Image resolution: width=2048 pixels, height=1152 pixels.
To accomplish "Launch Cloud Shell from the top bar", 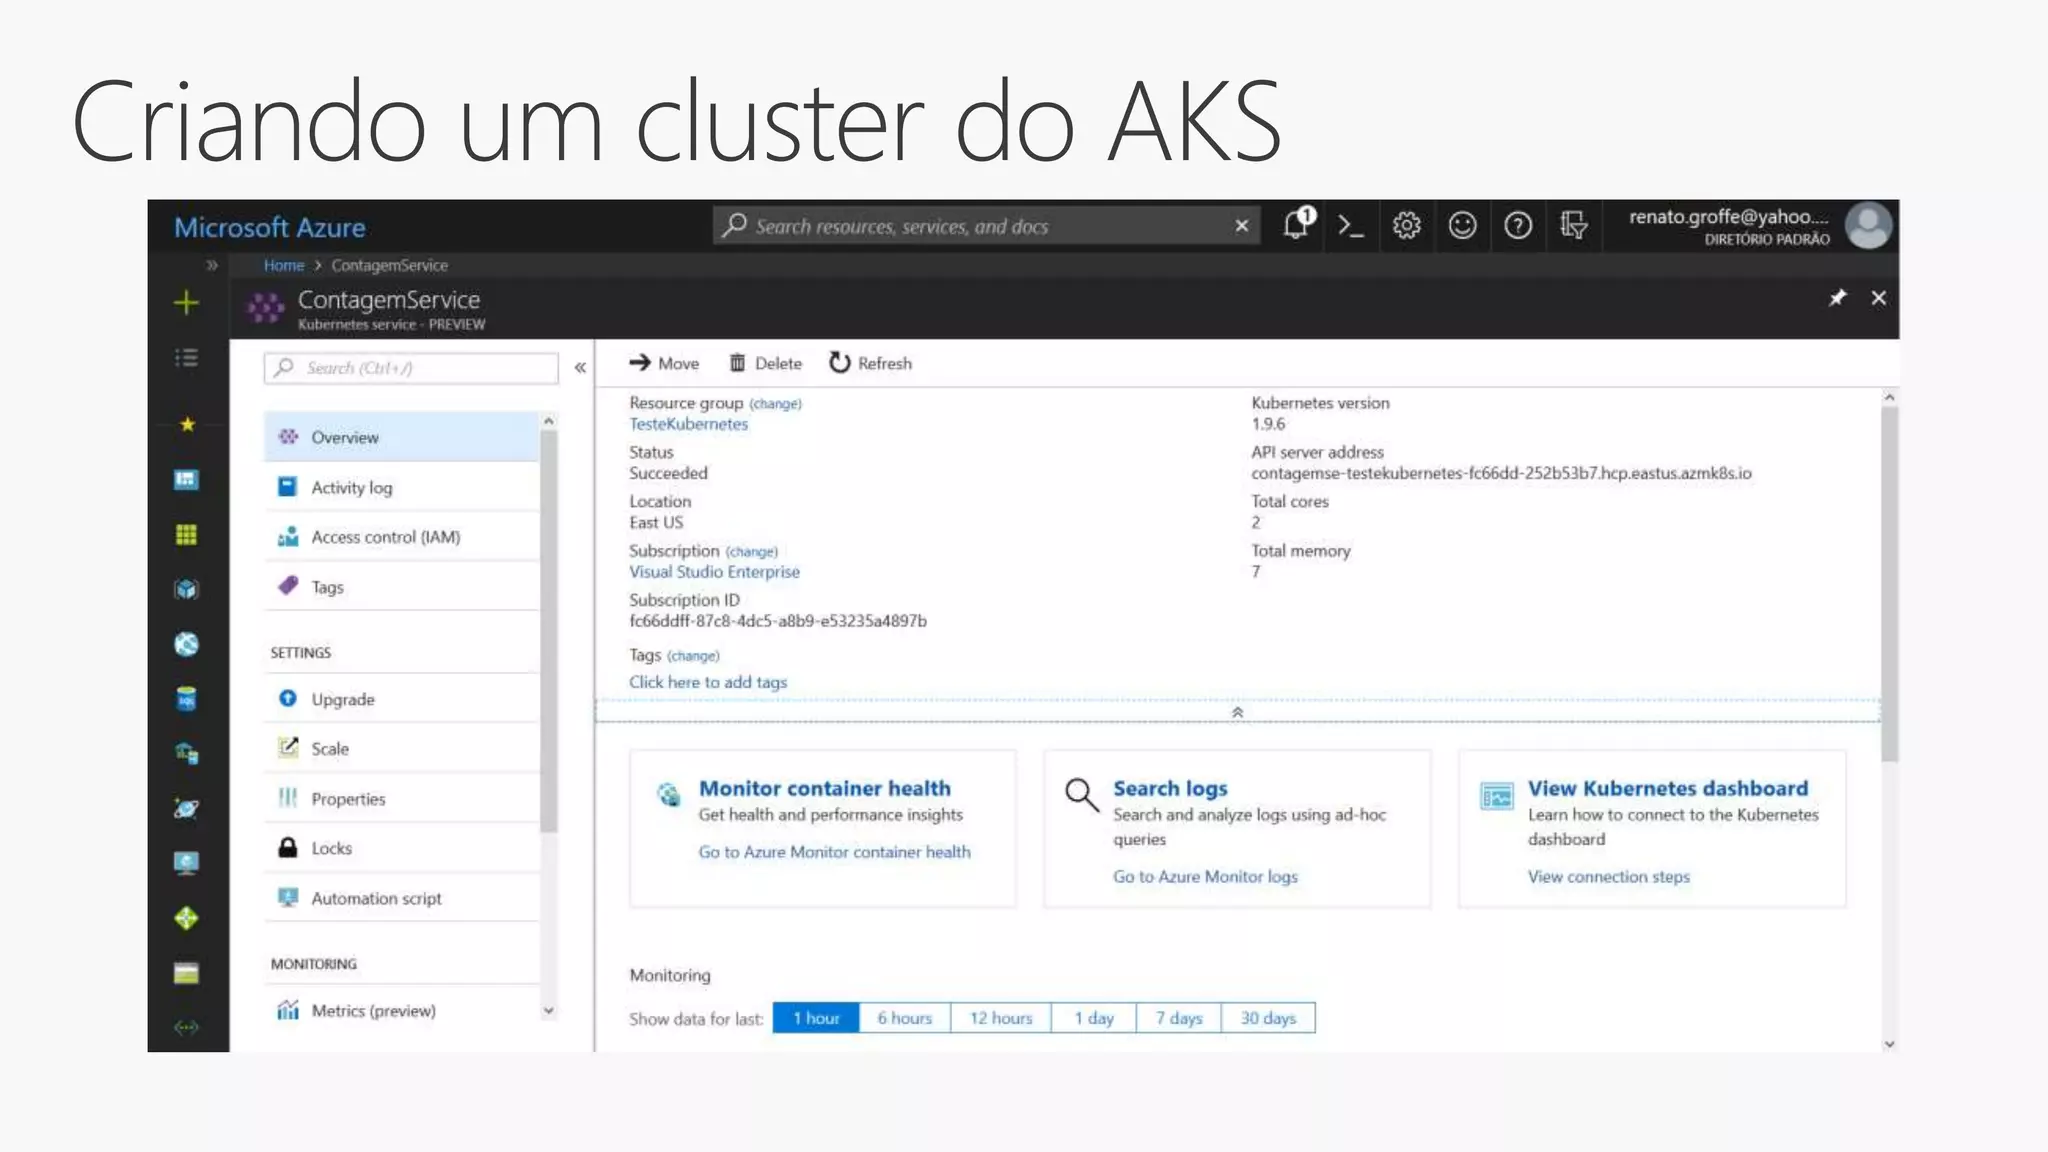I will [1351, 226].
